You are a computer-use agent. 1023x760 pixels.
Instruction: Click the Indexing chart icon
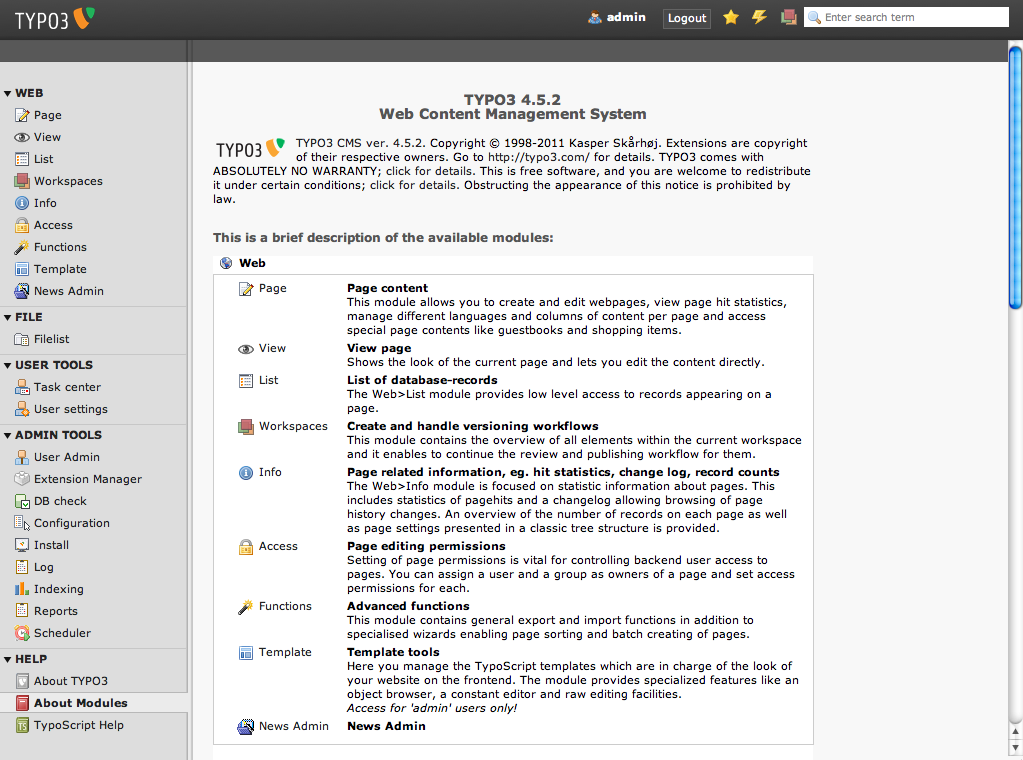pyautogui.click(x=22, y=589)
